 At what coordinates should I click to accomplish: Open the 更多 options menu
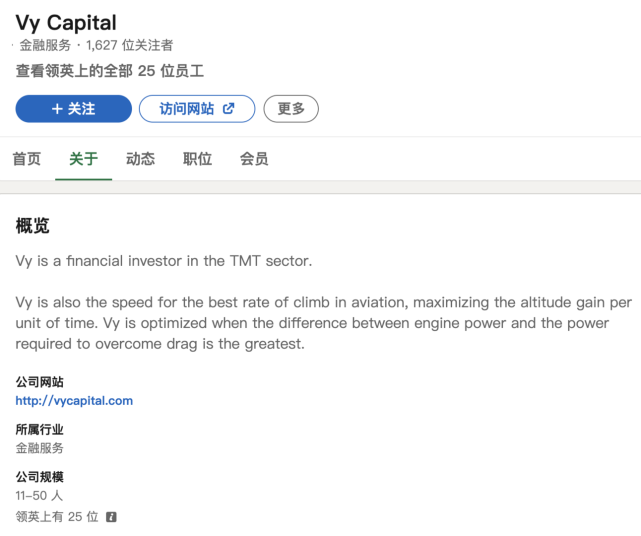(291, 109)
